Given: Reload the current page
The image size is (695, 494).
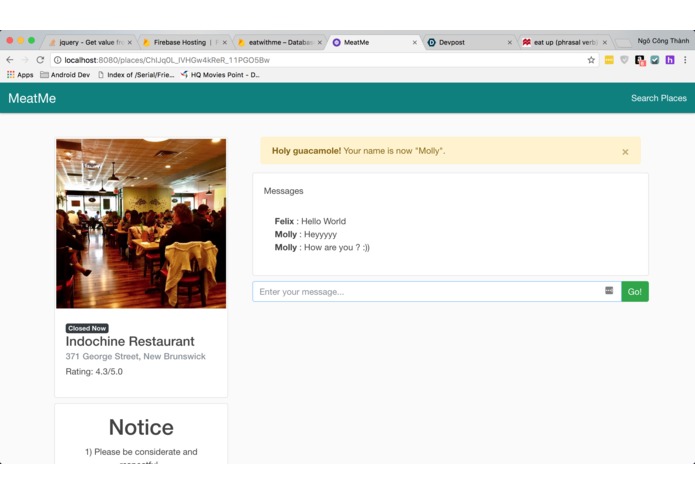Looking at the screenshot, I should point(40,60).
